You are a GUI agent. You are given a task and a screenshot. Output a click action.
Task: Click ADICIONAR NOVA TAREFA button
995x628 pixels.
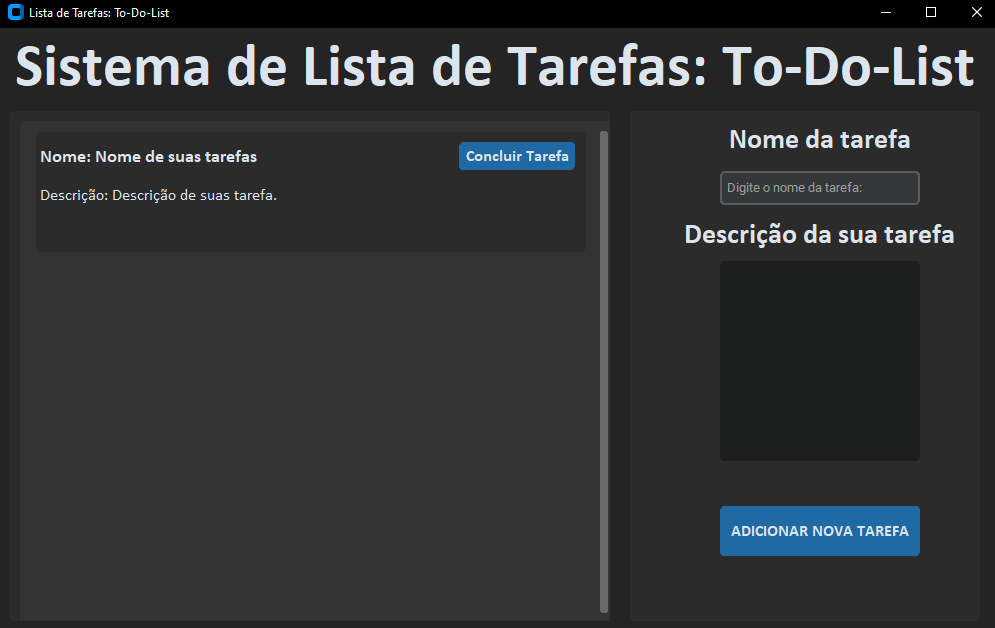pos(819,531)
